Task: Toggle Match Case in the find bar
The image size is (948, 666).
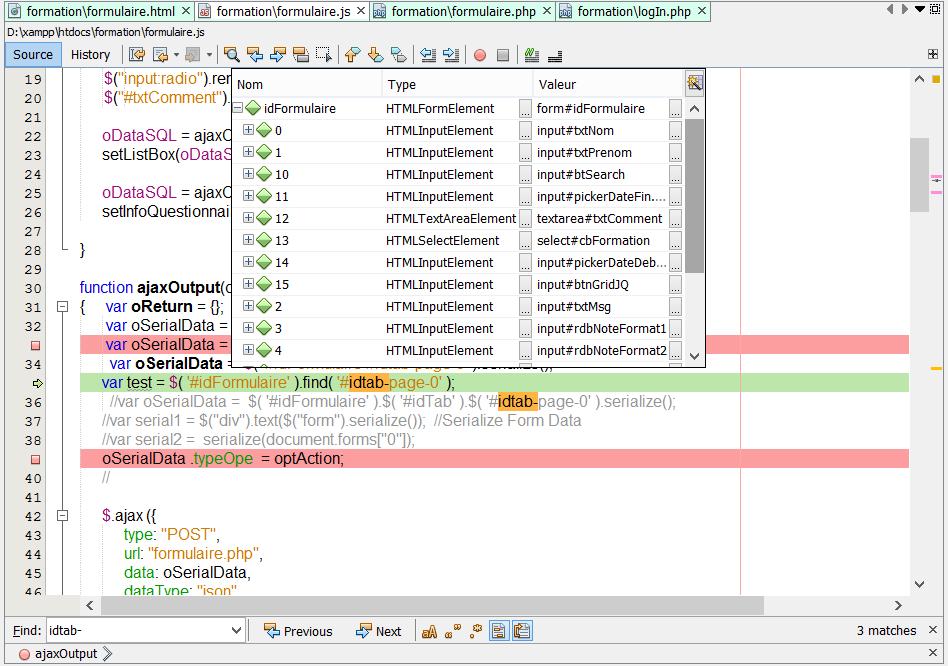Action: coord(429,632)
